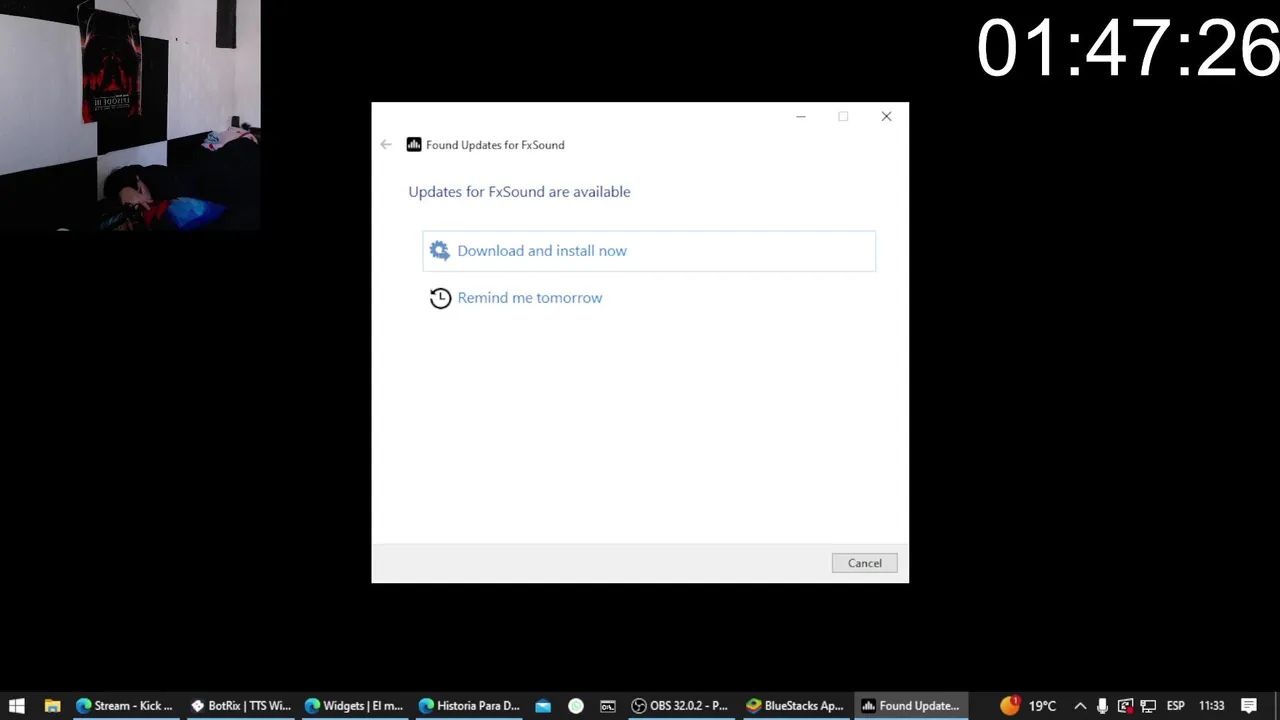Switch to Stream - Kick browser window
This screenshot has width=1280, height=720.
pos(126,706)
